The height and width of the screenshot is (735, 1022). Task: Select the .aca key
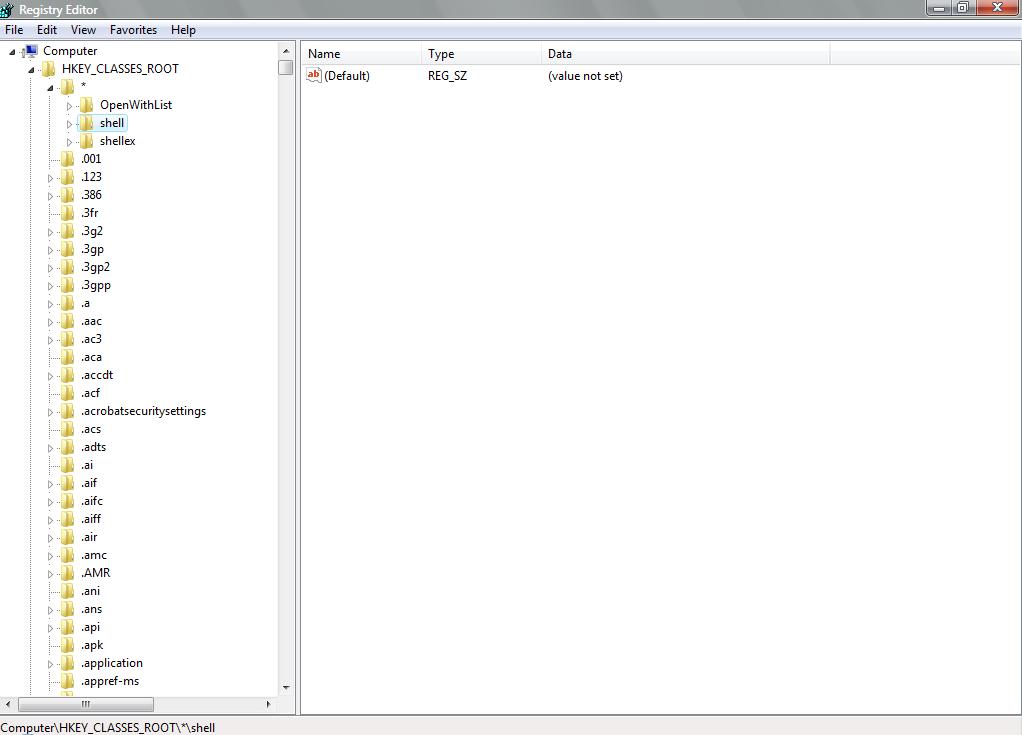tap(91, 357)
